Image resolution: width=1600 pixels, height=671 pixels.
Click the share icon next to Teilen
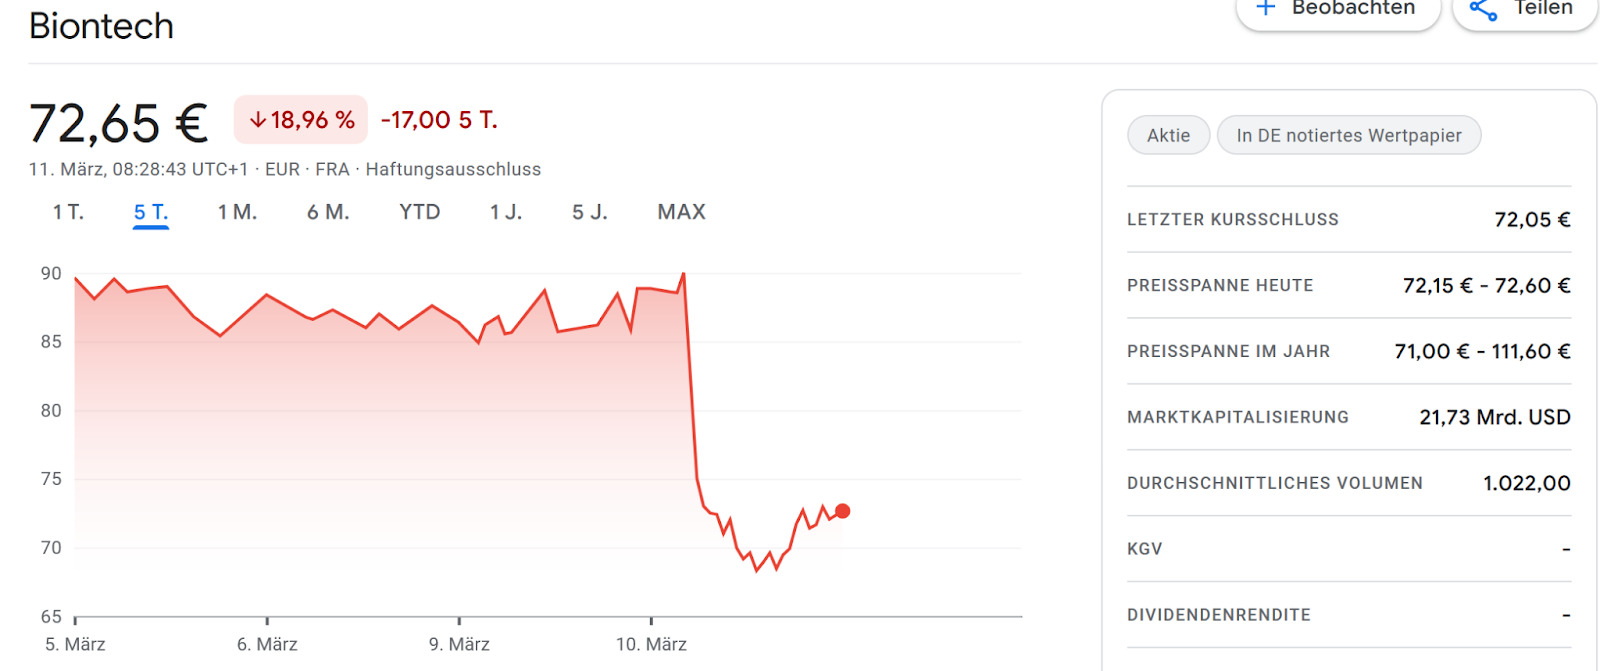click(1483, 10)
